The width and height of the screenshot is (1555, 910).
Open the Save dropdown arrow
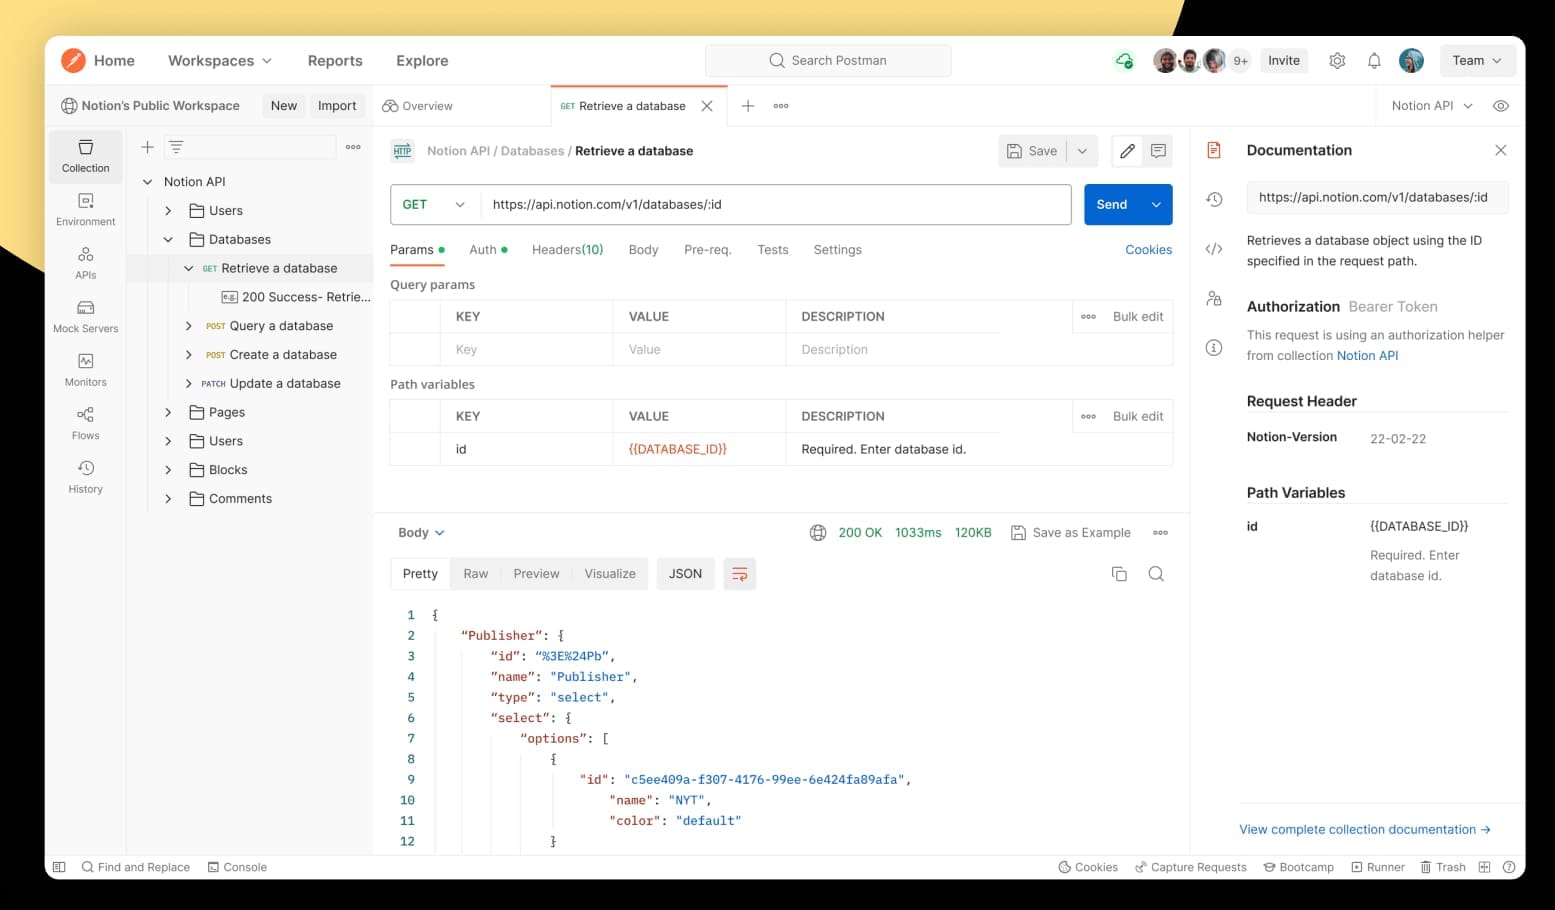point(1082,151)
